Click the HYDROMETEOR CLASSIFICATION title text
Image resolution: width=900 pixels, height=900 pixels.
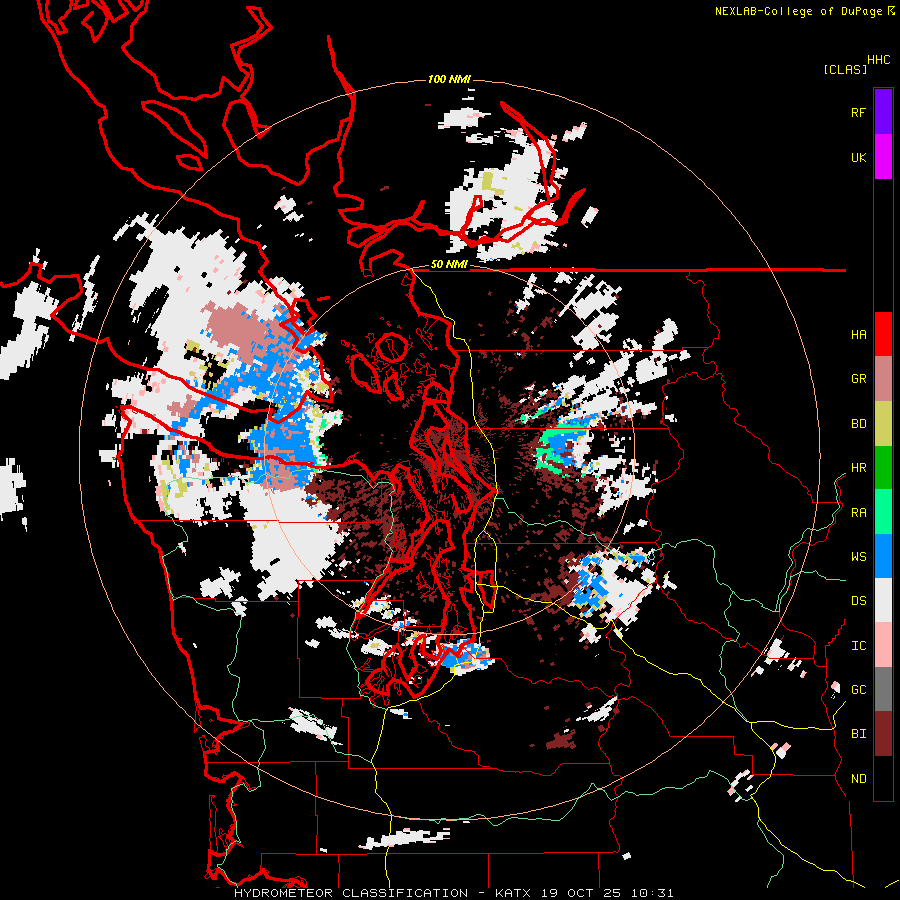pos(351,893)
